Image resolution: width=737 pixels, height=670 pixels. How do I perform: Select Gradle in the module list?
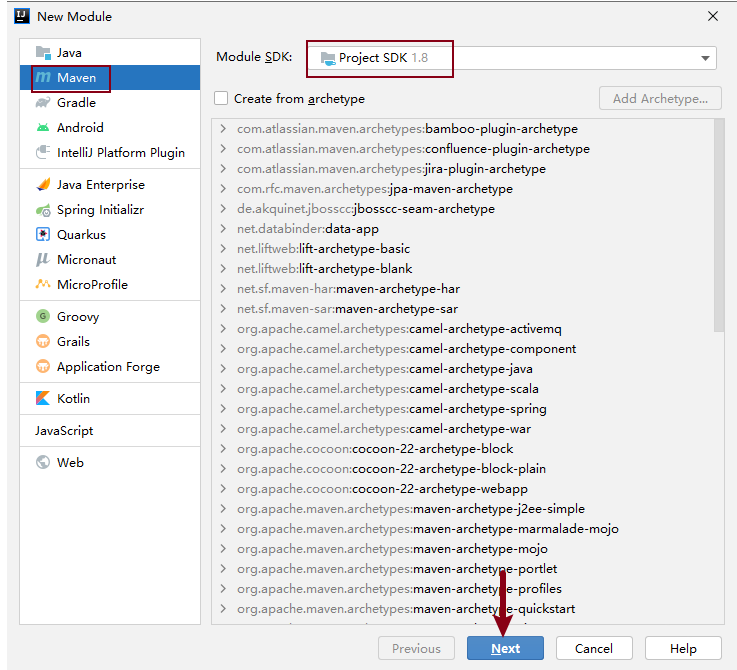110,102
